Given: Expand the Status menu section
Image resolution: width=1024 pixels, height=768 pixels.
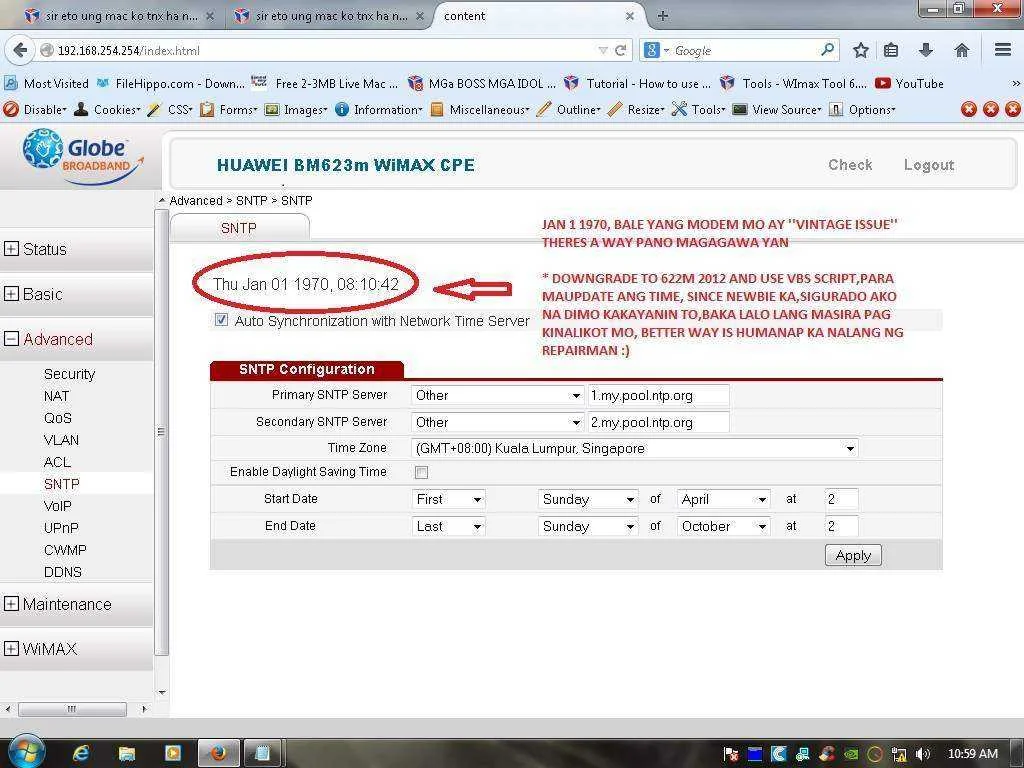Looking at the screenshot, I should click(x=11, y=249).
